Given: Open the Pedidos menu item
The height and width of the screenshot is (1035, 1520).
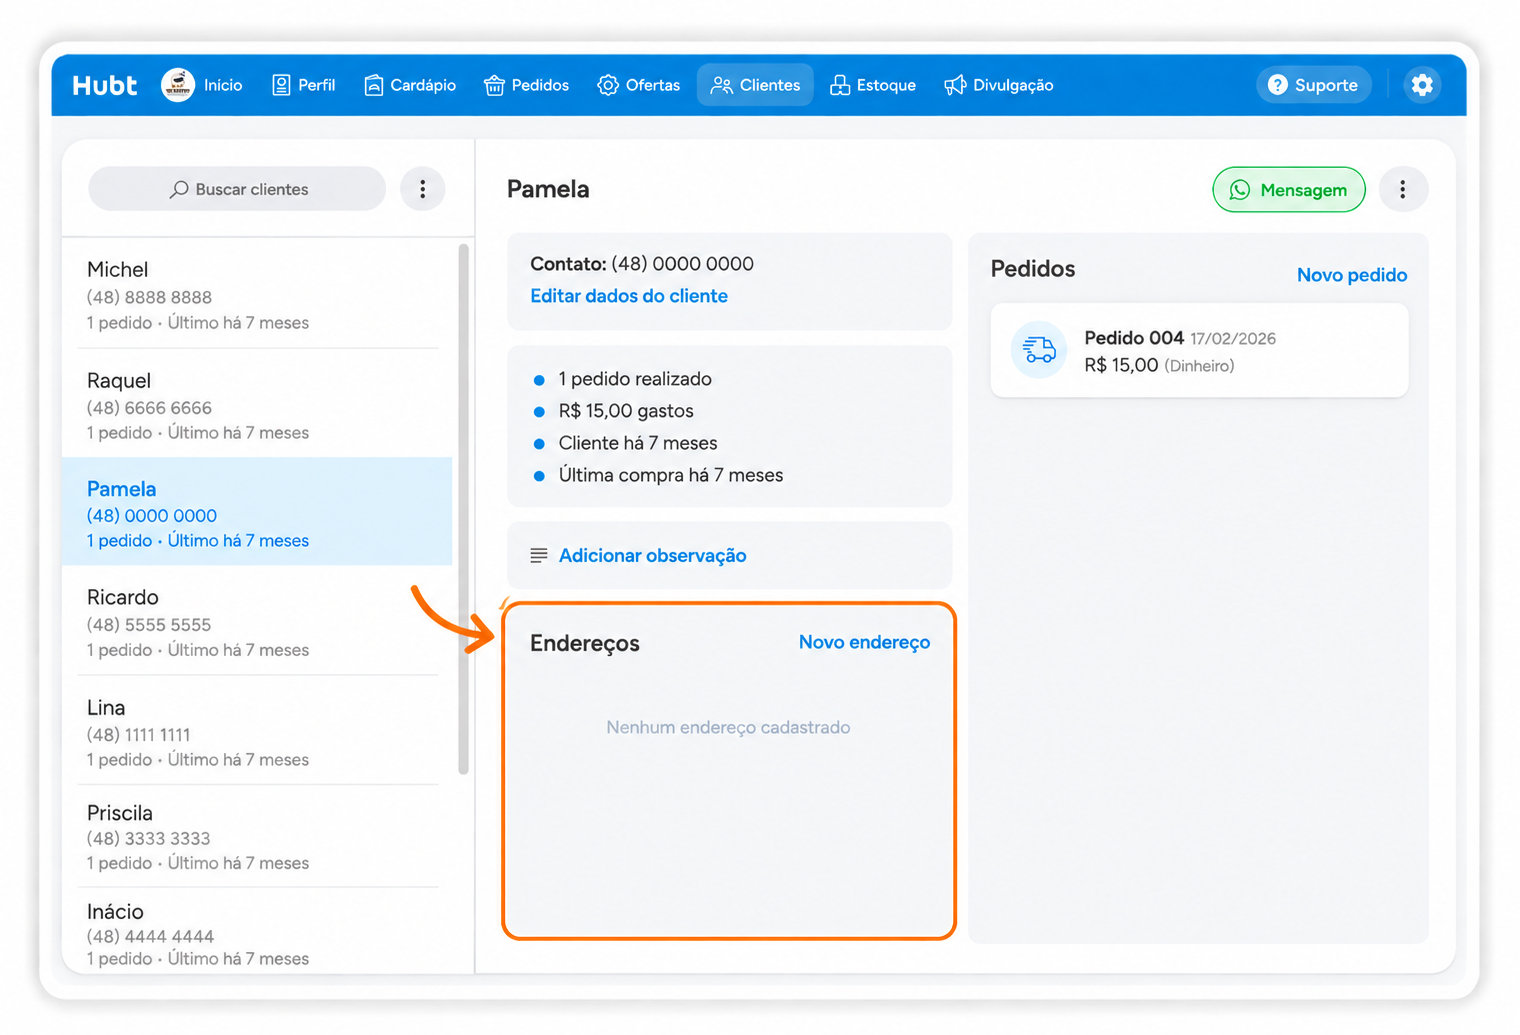Looking at the screenshot, I should tap(526, 85).
